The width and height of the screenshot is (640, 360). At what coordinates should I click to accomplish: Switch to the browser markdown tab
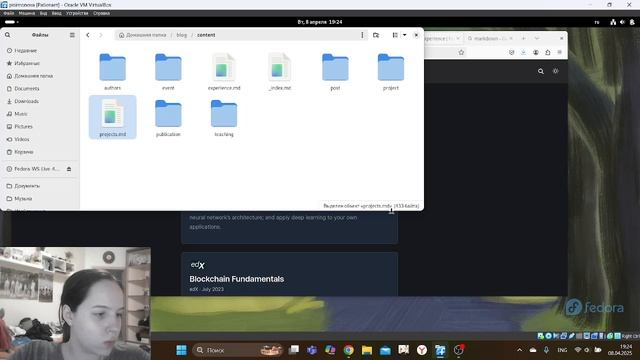point(490,38)
